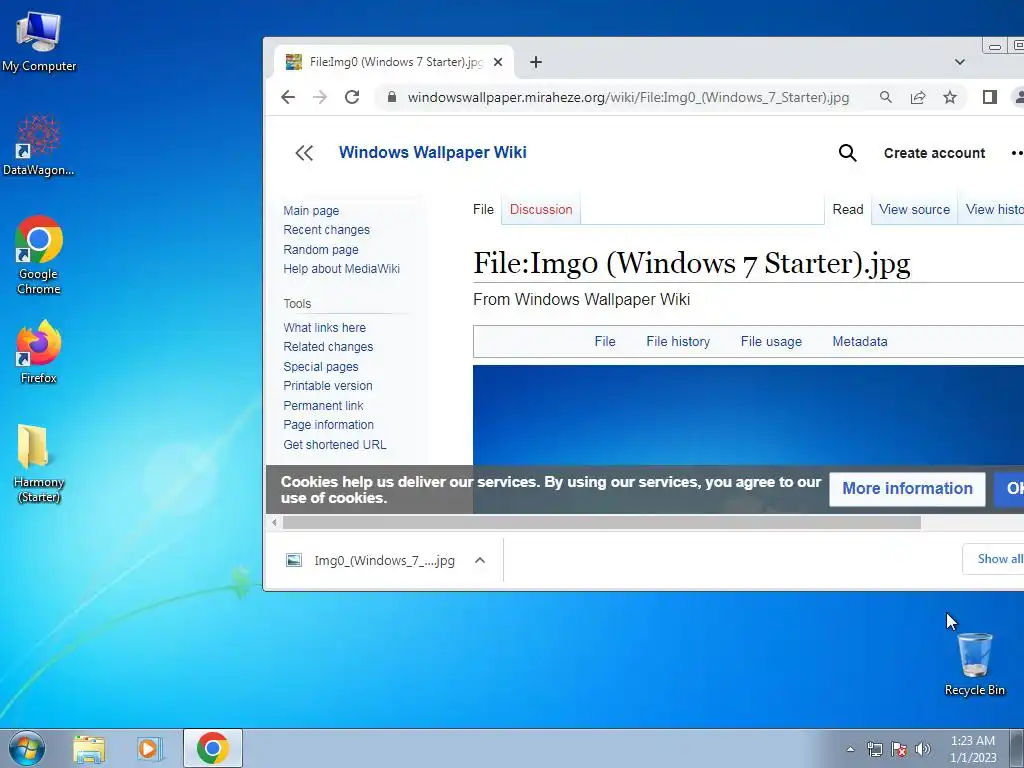Open Page information link

point(328,424)
